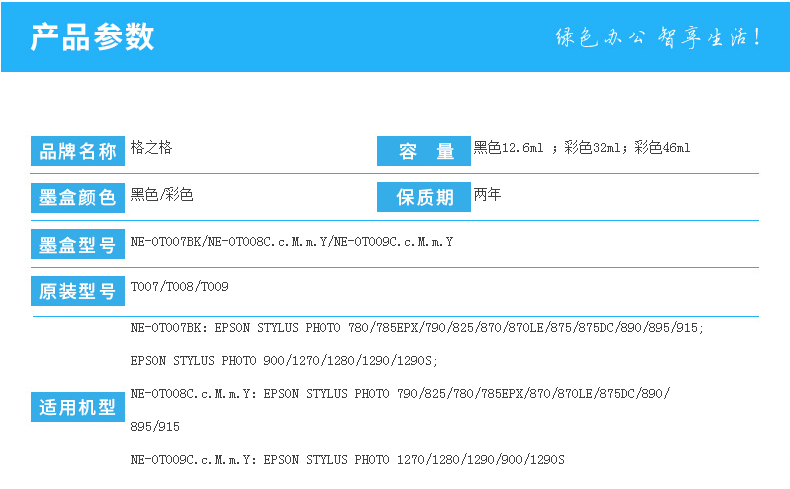Click the line starting NE-OT007BK: EPSON STYLUS PHOTO
The height and width of the screenshot is (489, 790).
(417, 328)
